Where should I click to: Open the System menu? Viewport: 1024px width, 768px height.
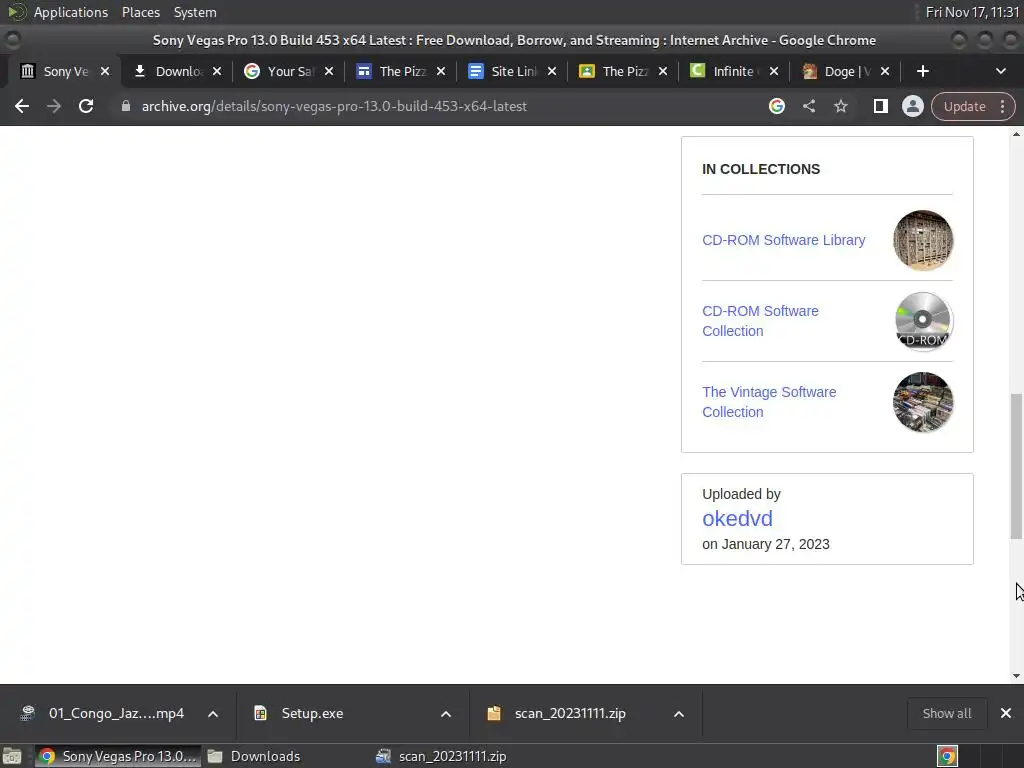click(x=195, y=12)
